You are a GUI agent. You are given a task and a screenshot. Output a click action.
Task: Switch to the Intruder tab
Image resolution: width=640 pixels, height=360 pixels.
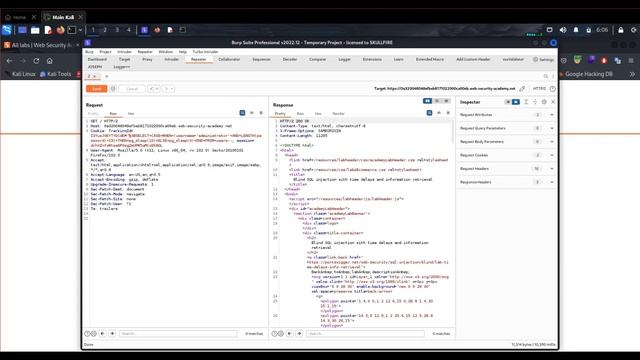coord(171,59)
